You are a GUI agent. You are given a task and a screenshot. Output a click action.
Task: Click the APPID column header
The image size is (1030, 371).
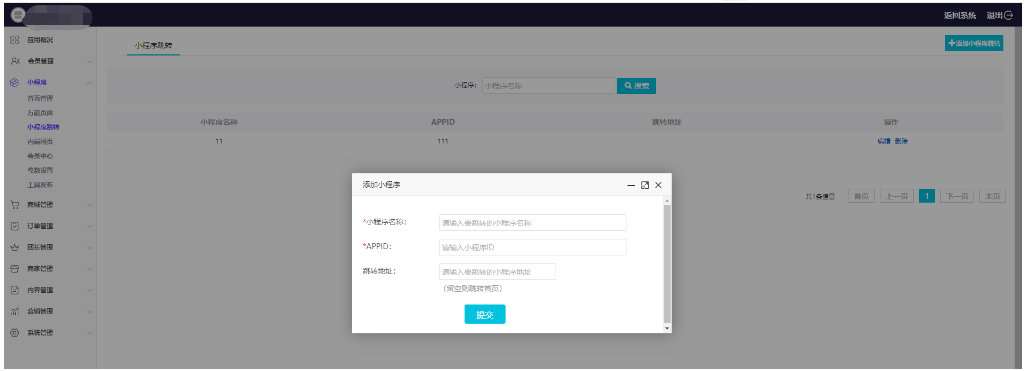[443, 122]
